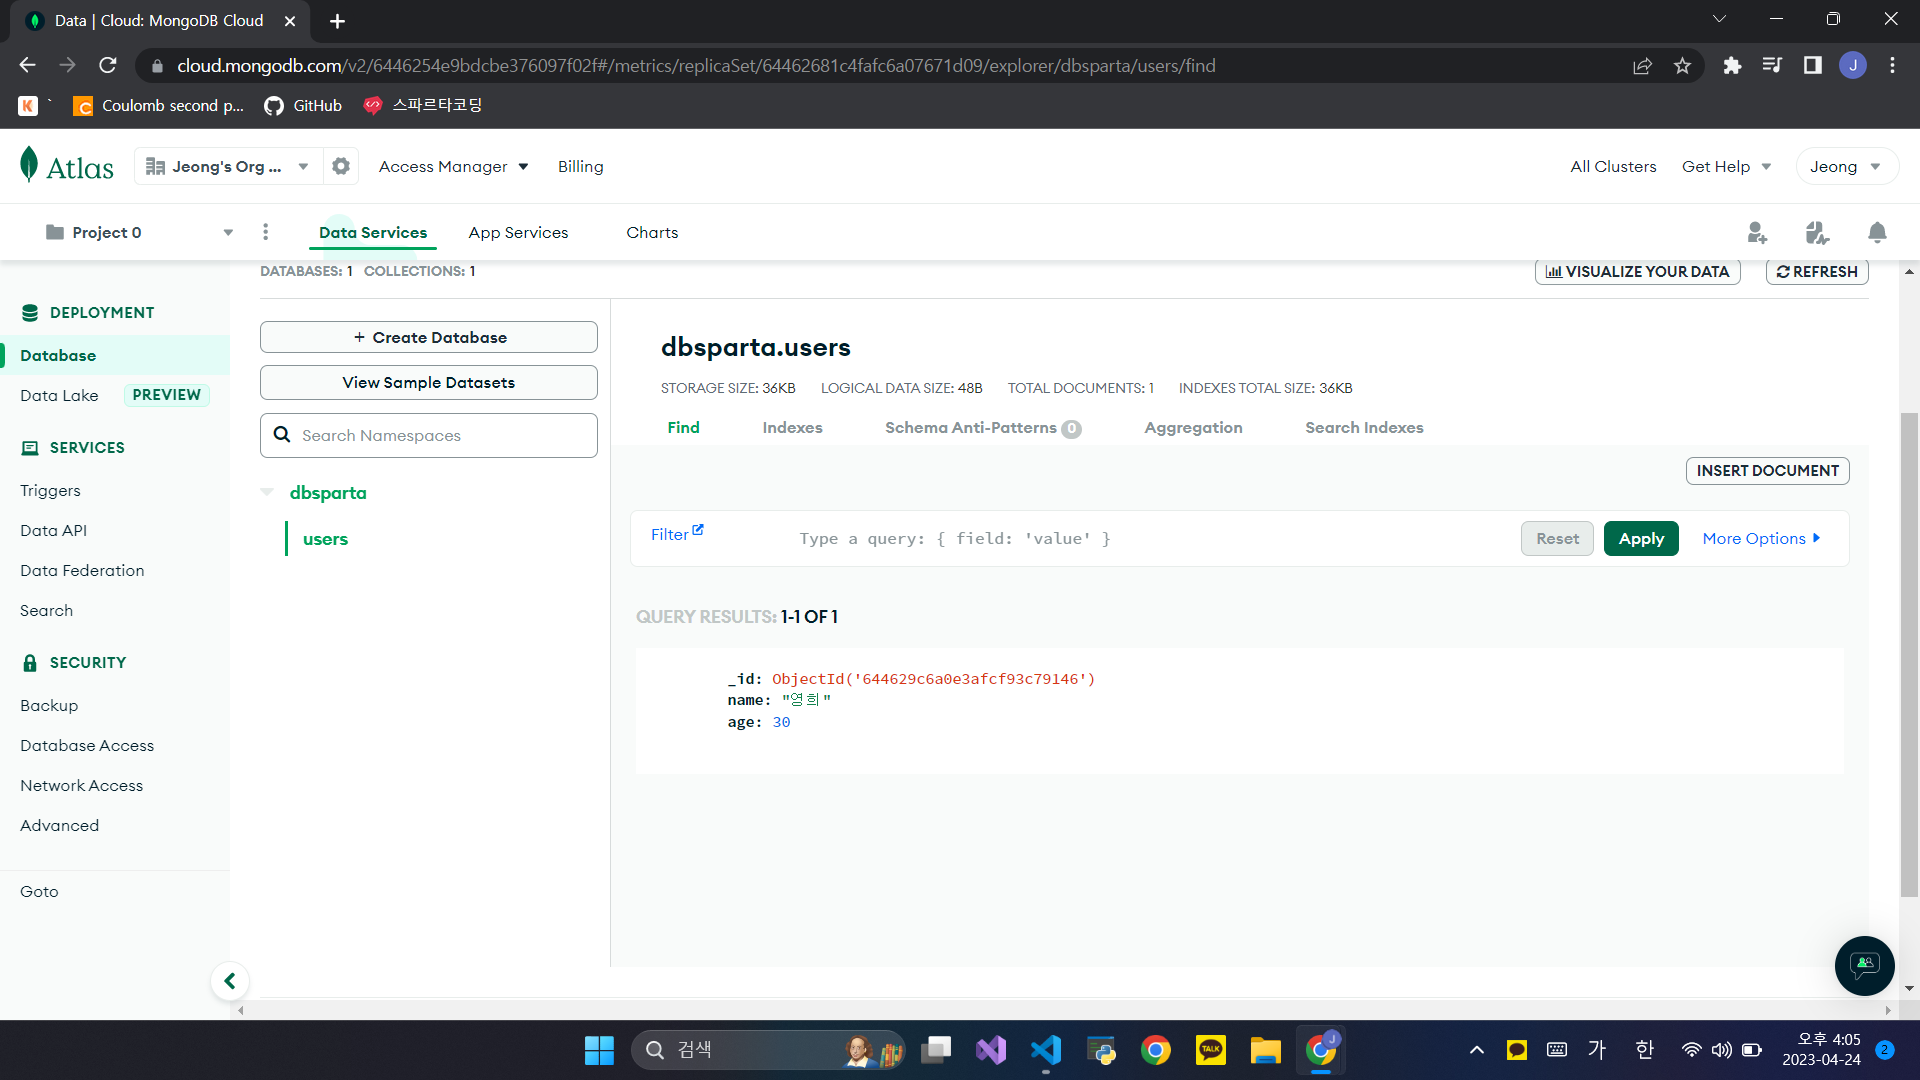This screenshot has width=1920, height=1080.
Task: Click the query filter input field
Action: point(1150,538)
